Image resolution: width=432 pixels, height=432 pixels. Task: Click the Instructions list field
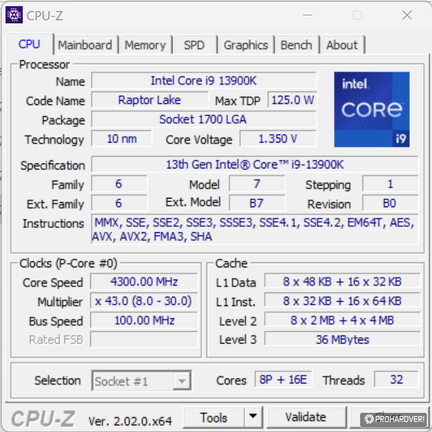tap(255, 229)
